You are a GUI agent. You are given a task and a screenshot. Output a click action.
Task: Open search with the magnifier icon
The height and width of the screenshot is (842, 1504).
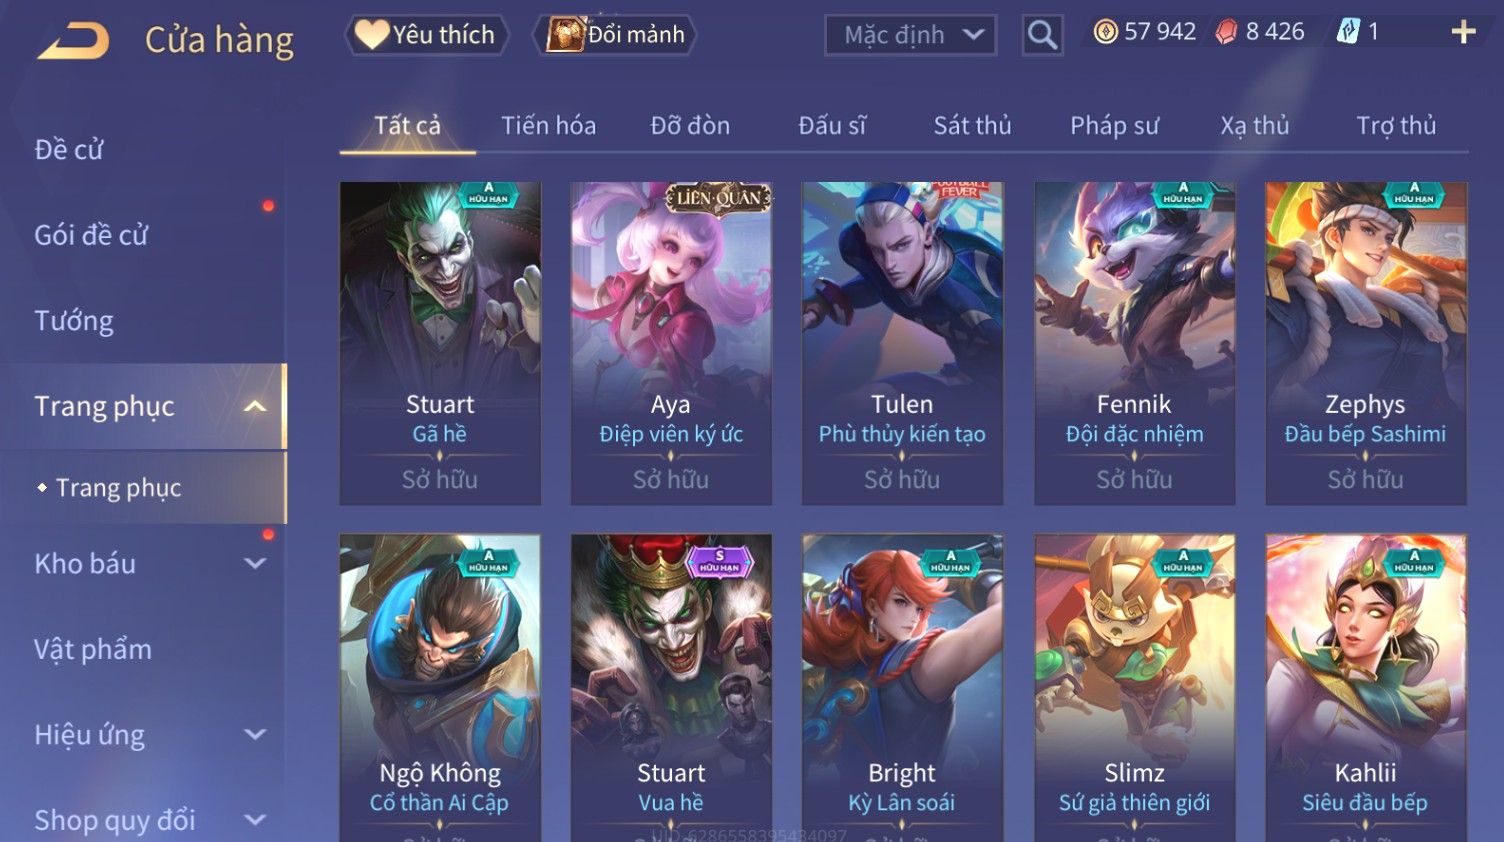pyautogui.click(x=1042, y=35)
